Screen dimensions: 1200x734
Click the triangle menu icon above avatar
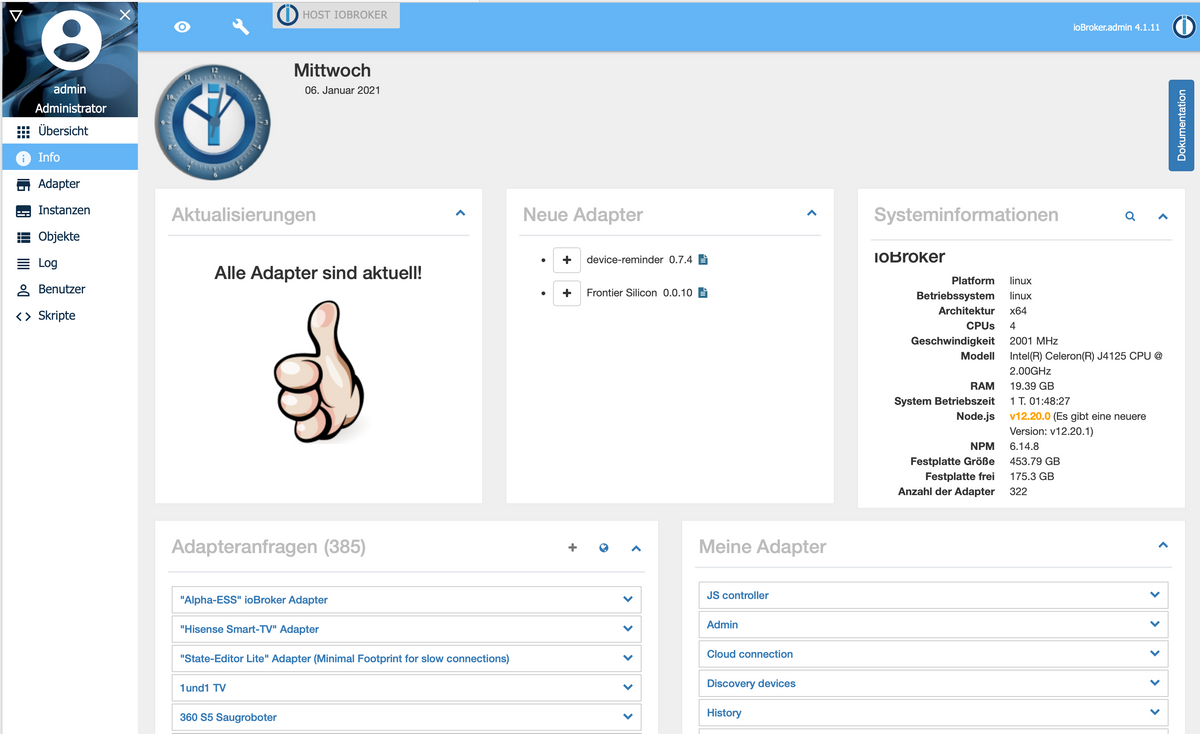tap(15, 14)
